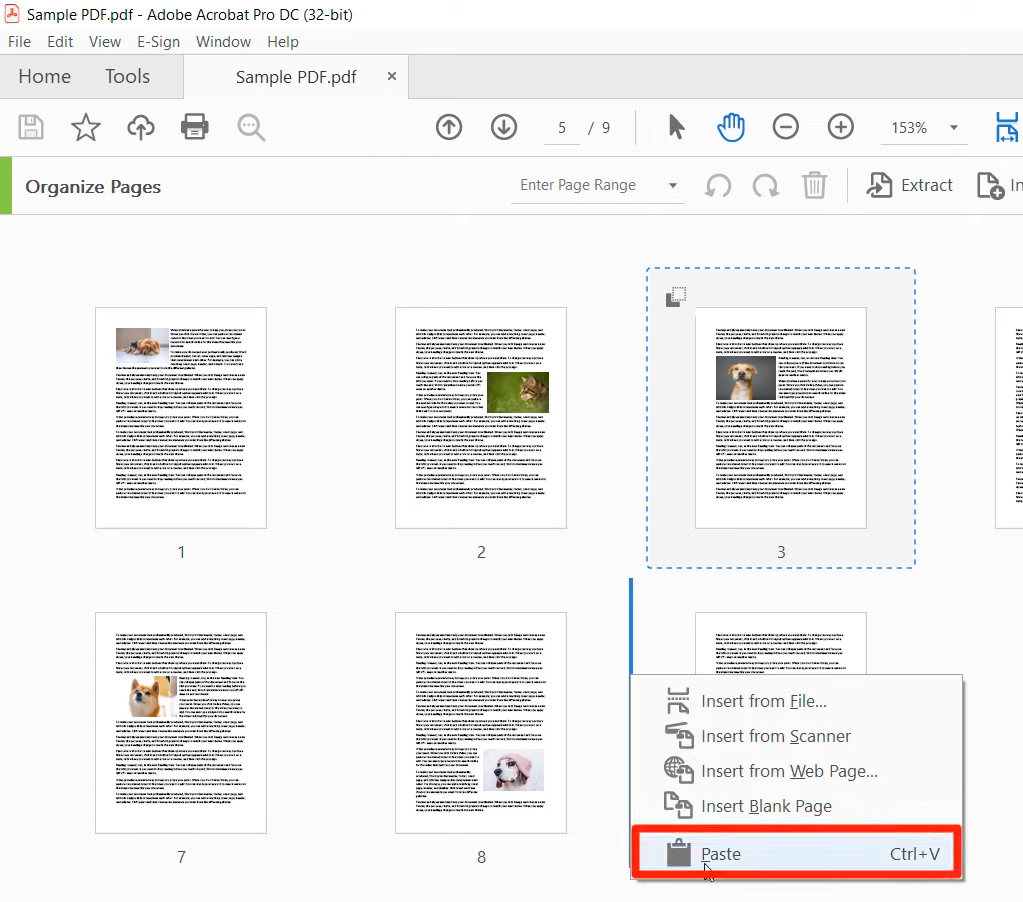1023x902 pixels.
Task: Select page 1 thumbnail
Action: click(181, 418)
